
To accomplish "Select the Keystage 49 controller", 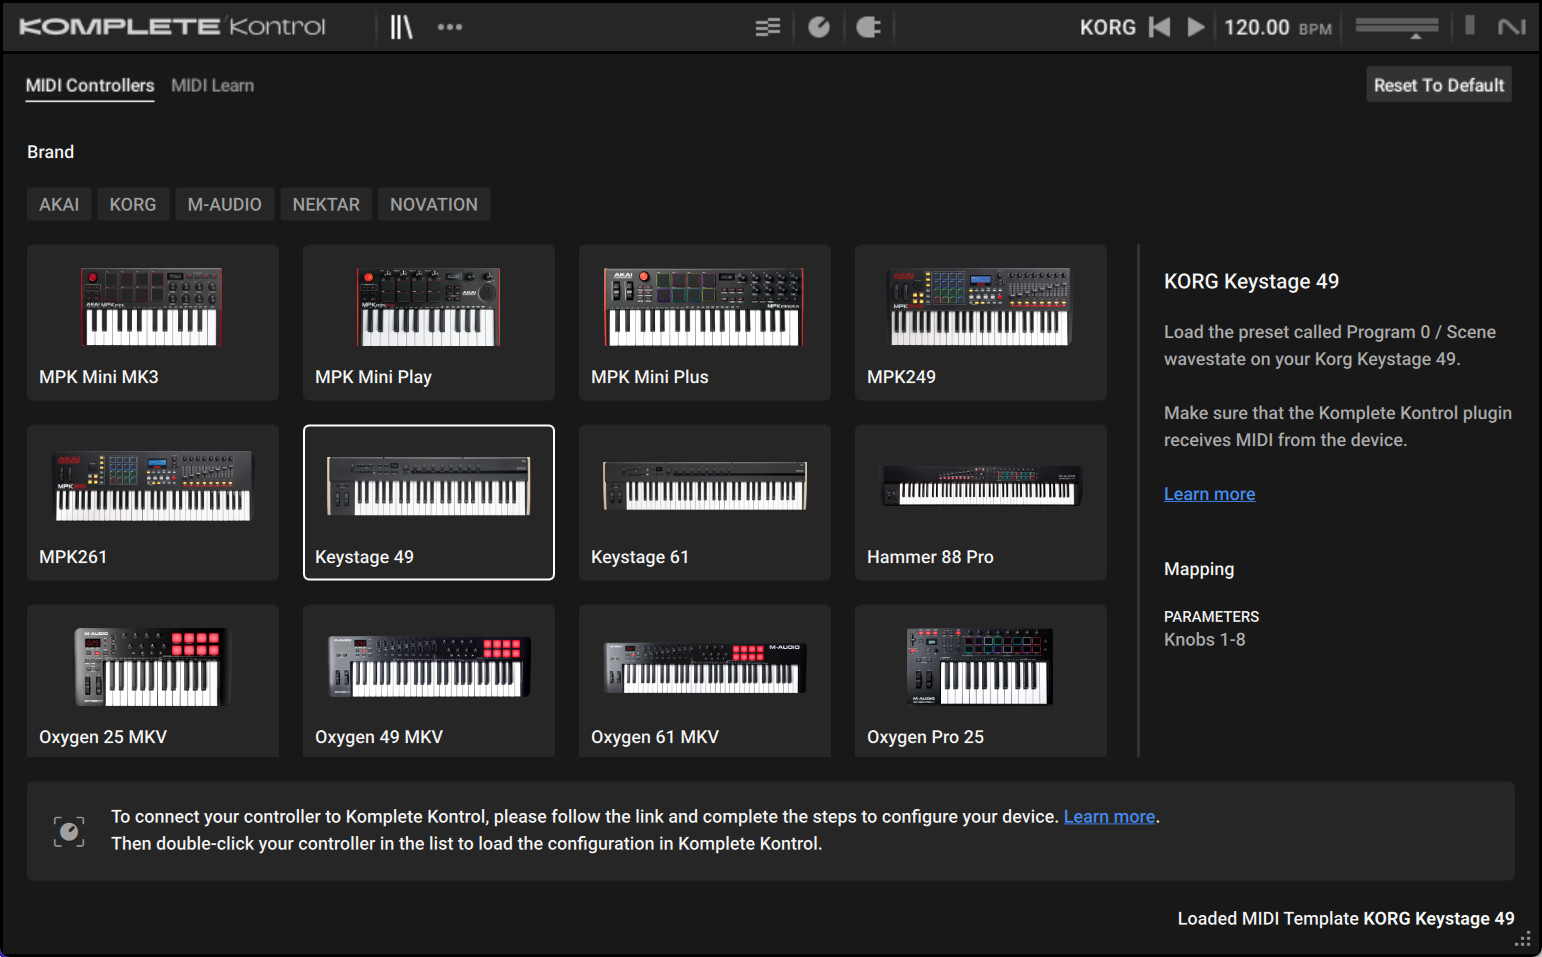I will 429,503.
